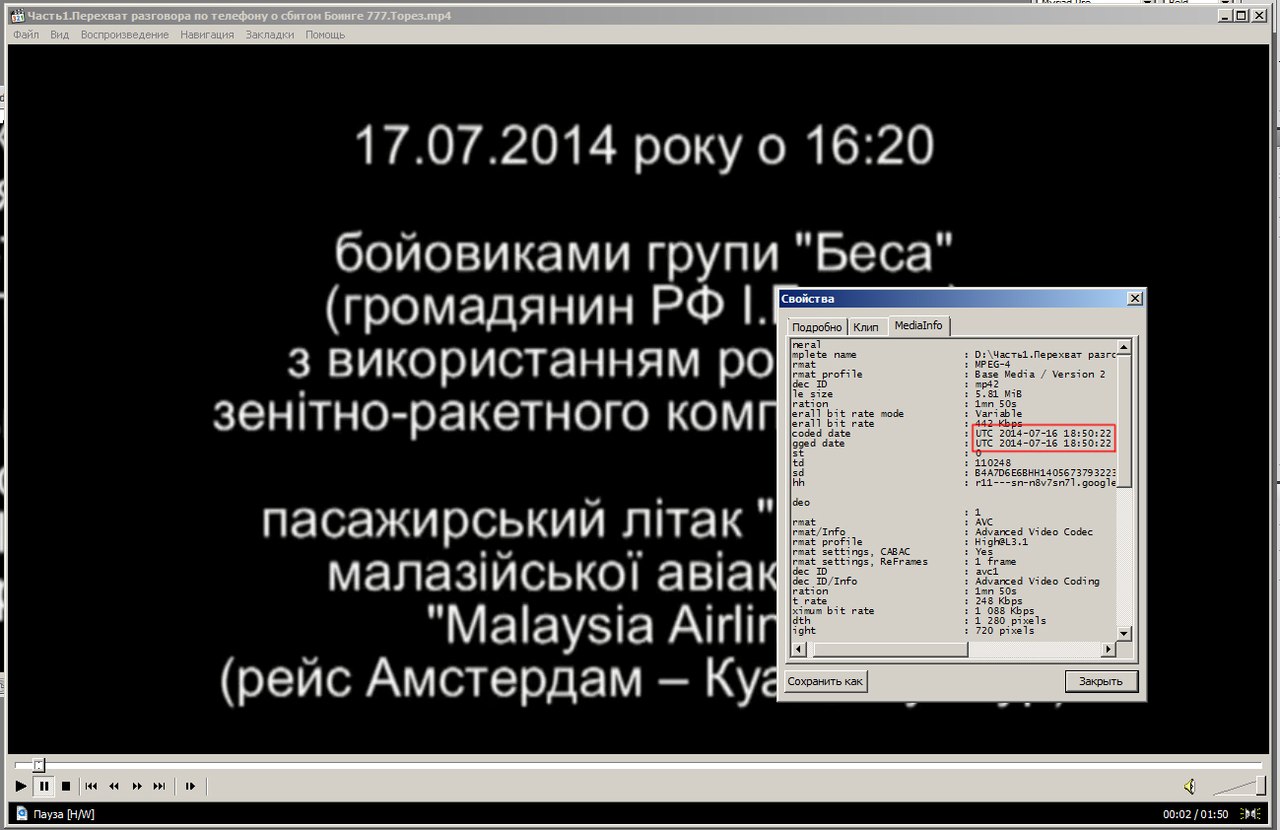Click the Закрыть button
The width and height of the screenshot is (1280, 830).
pos(1101,681)
